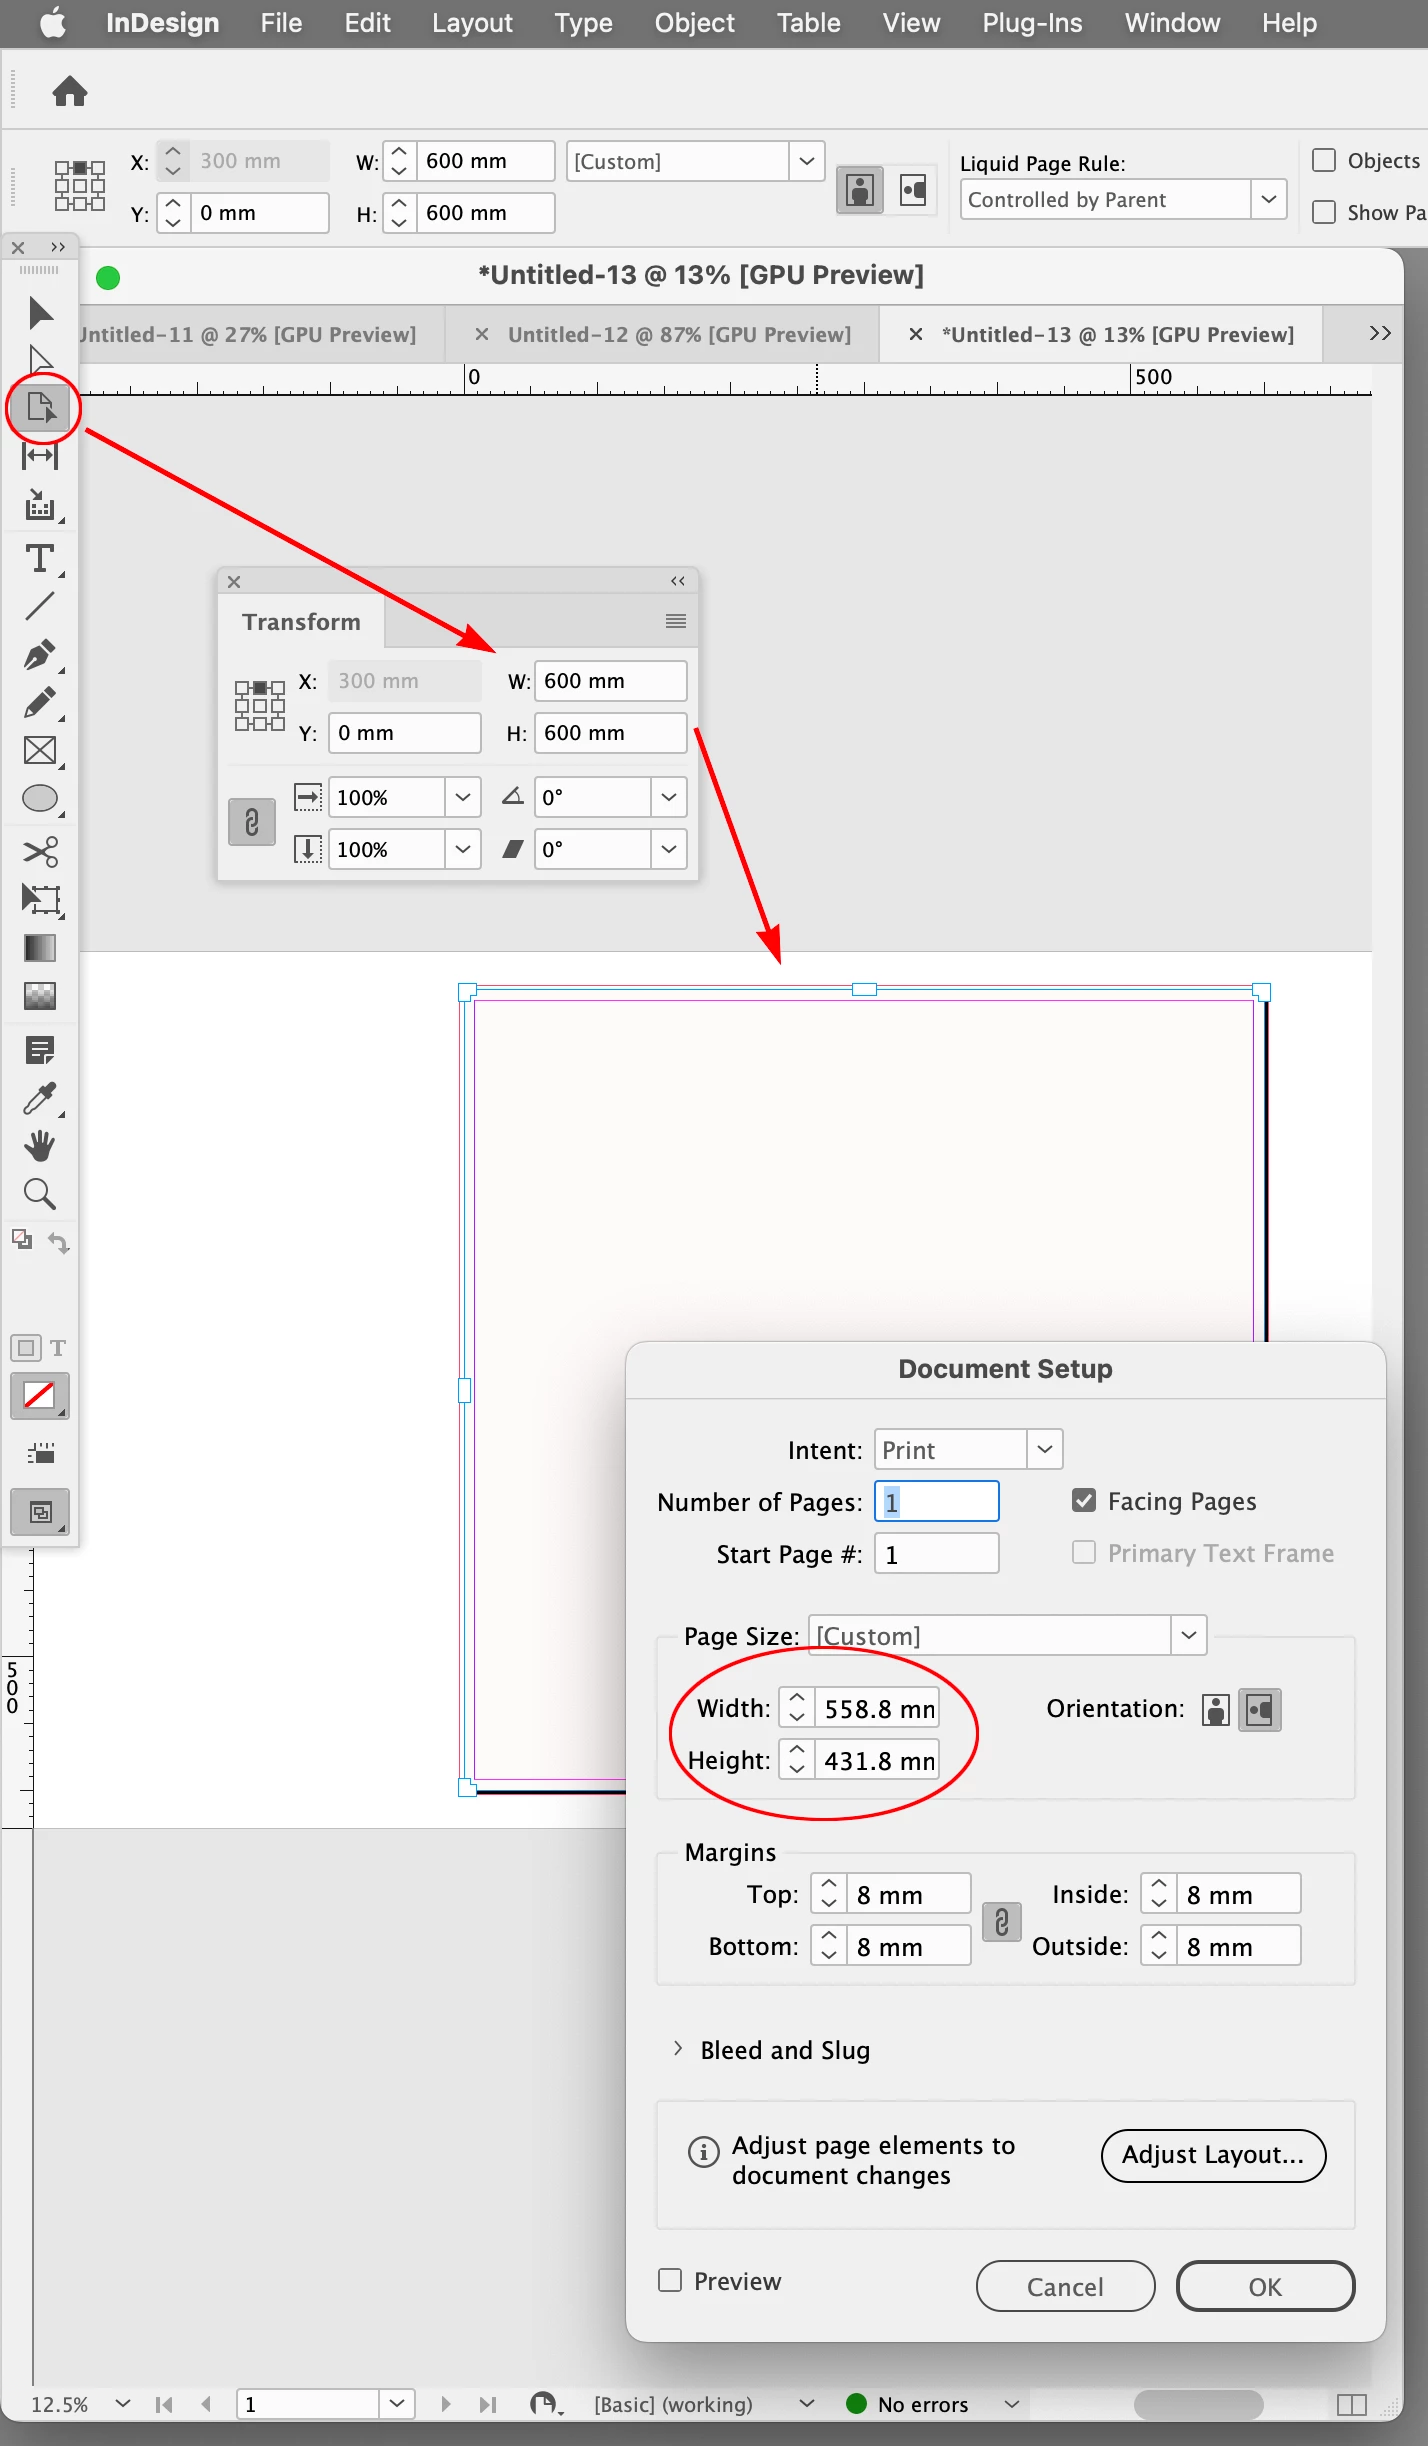Open the Plug-Ins menu
Viewport: 1428px width, 2446px height.
click(1032, 23)
